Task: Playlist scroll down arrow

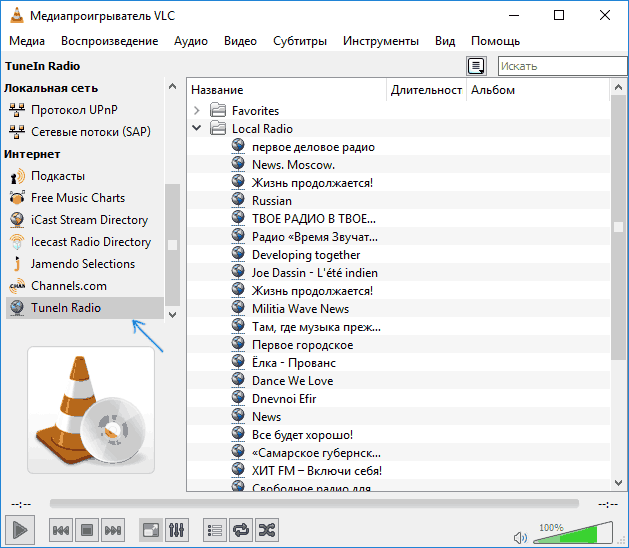Action: 618,483
